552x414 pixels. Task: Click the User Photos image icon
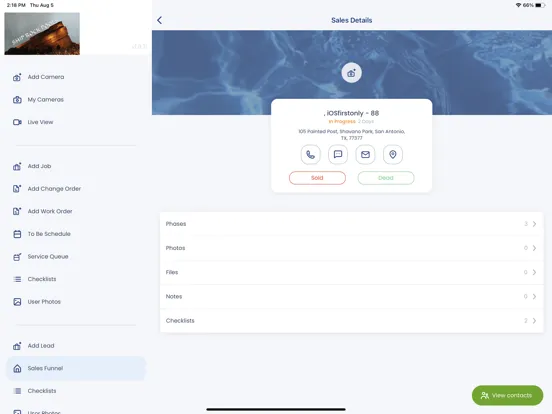click(17, 302)
